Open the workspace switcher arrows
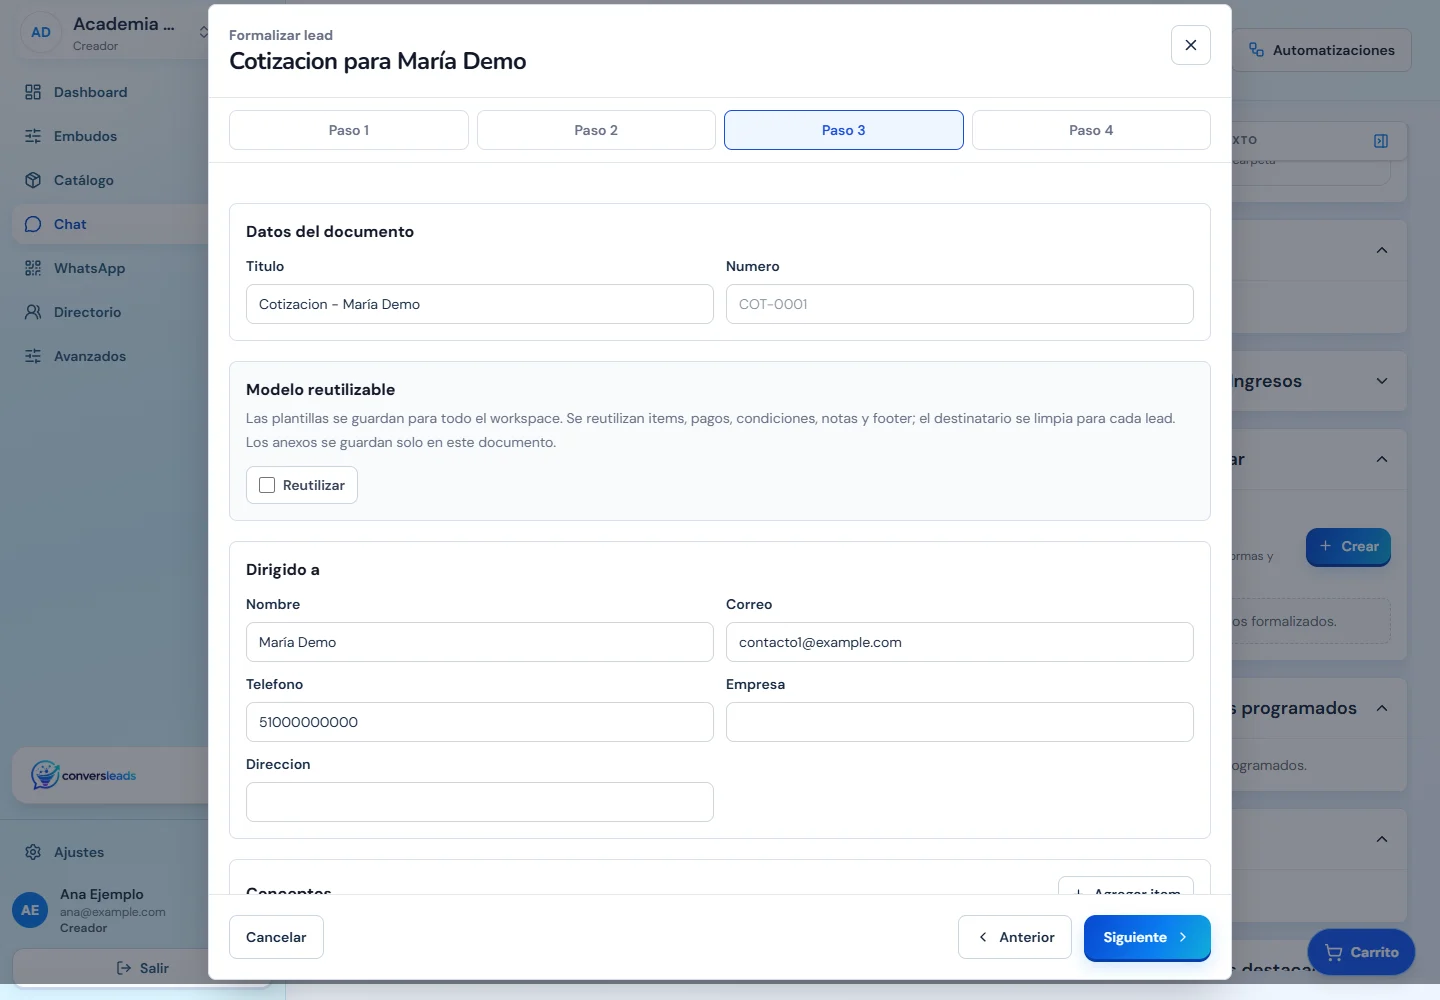This screenshot has height=1000, width=1440. tap(203, 32)
